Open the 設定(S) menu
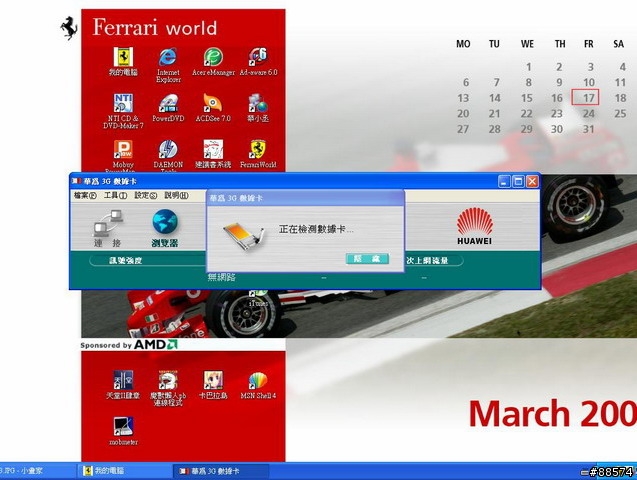This screenshot has width=637, height=480. [145, 195]
